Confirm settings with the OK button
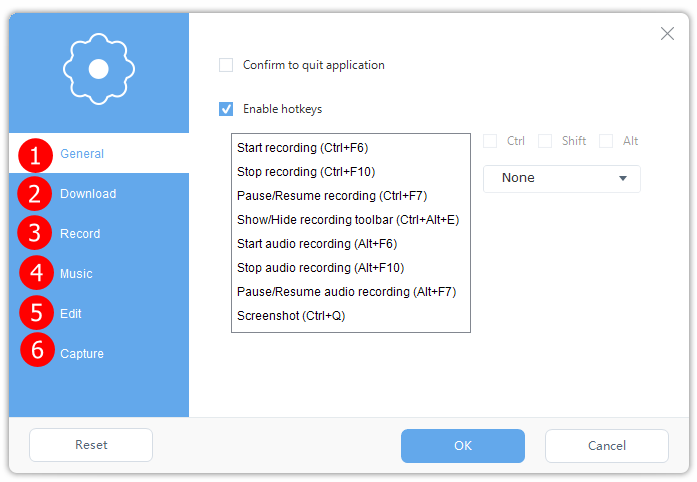Image resolution: width=697 pixels, height=482 pixels. [463, 446]
